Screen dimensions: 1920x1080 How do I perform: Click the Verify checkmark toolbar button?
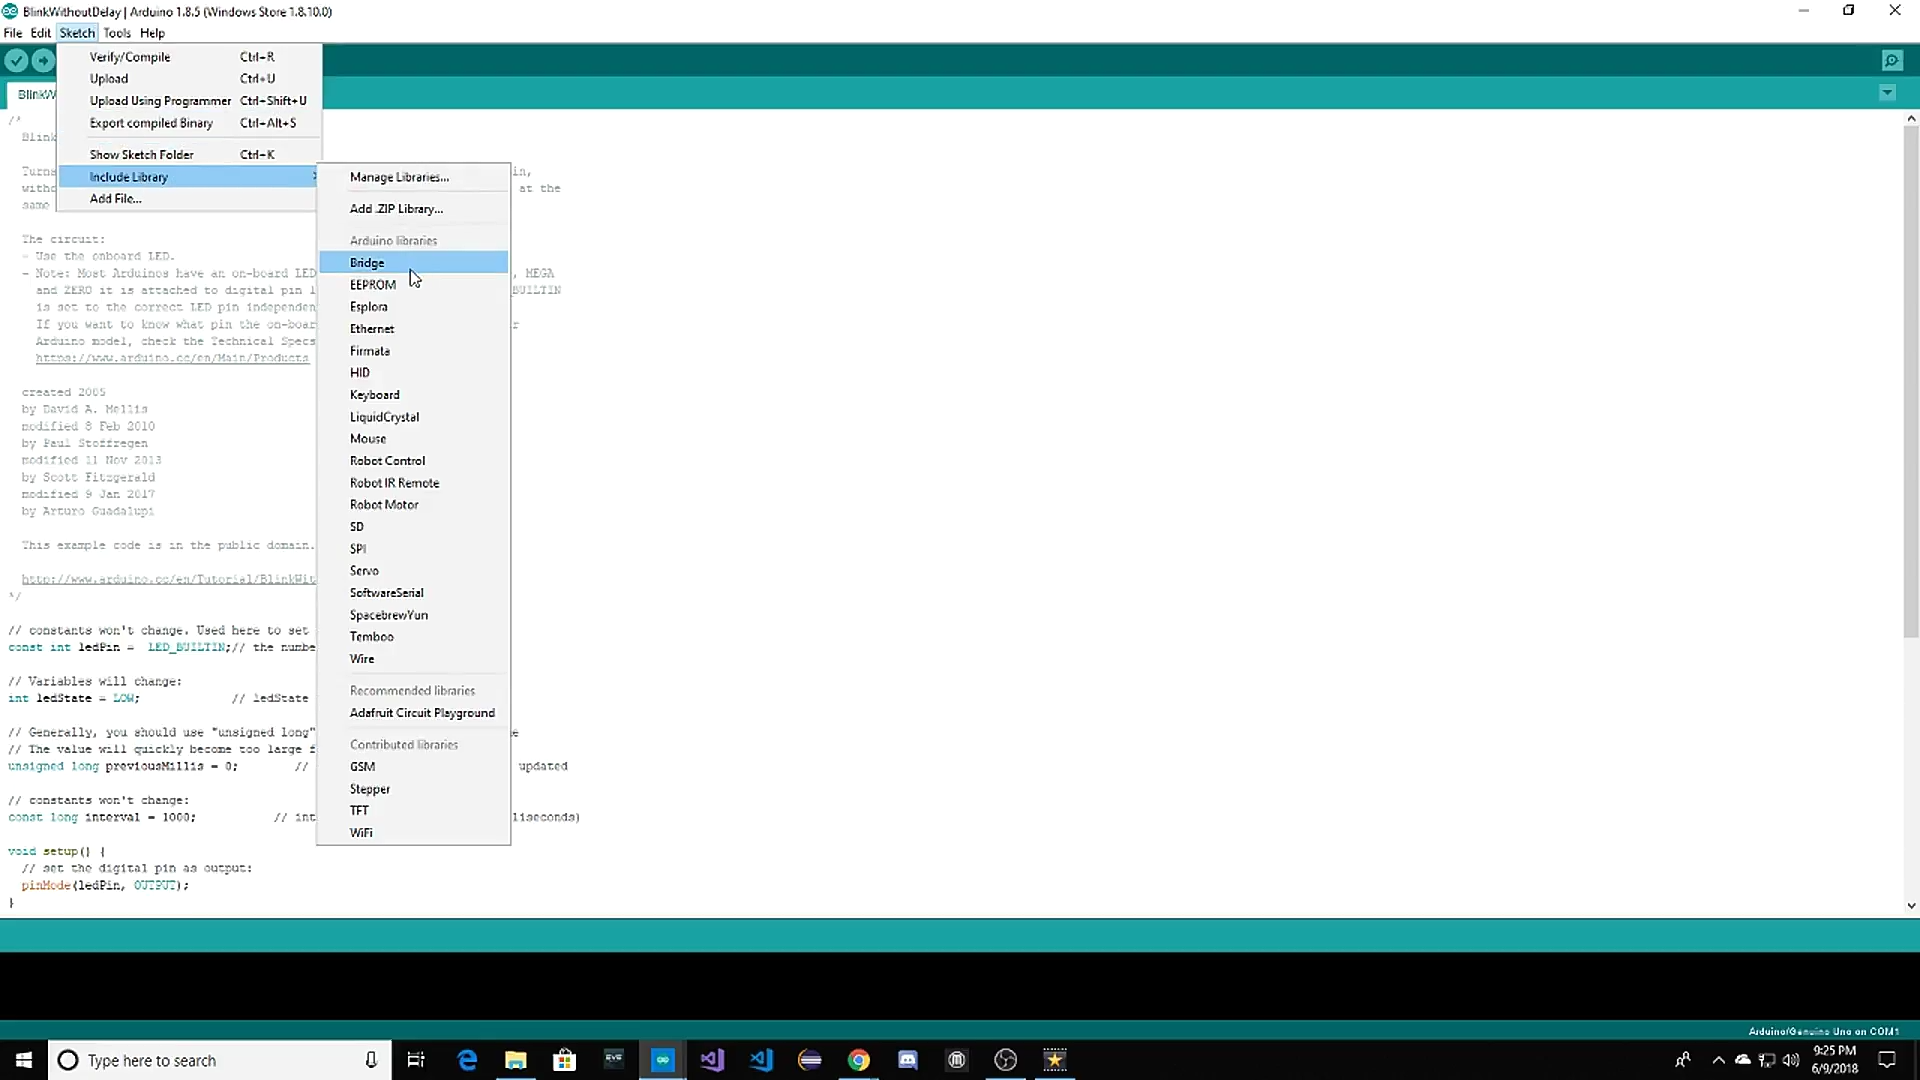click(x=16, y=61)
